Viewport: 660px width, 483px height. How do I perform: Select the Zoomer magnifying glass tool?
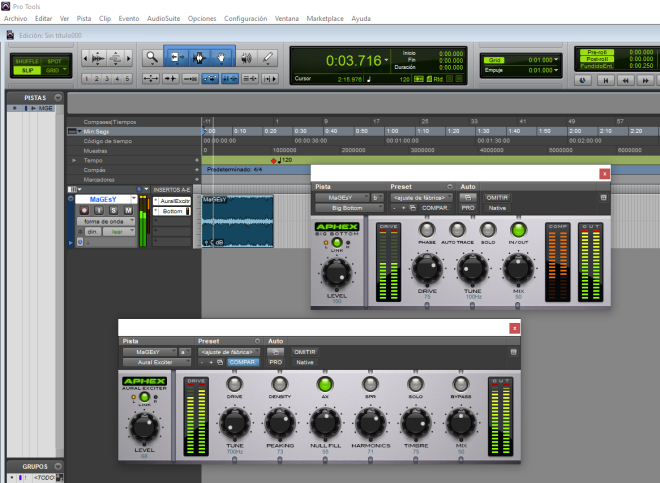152,57
